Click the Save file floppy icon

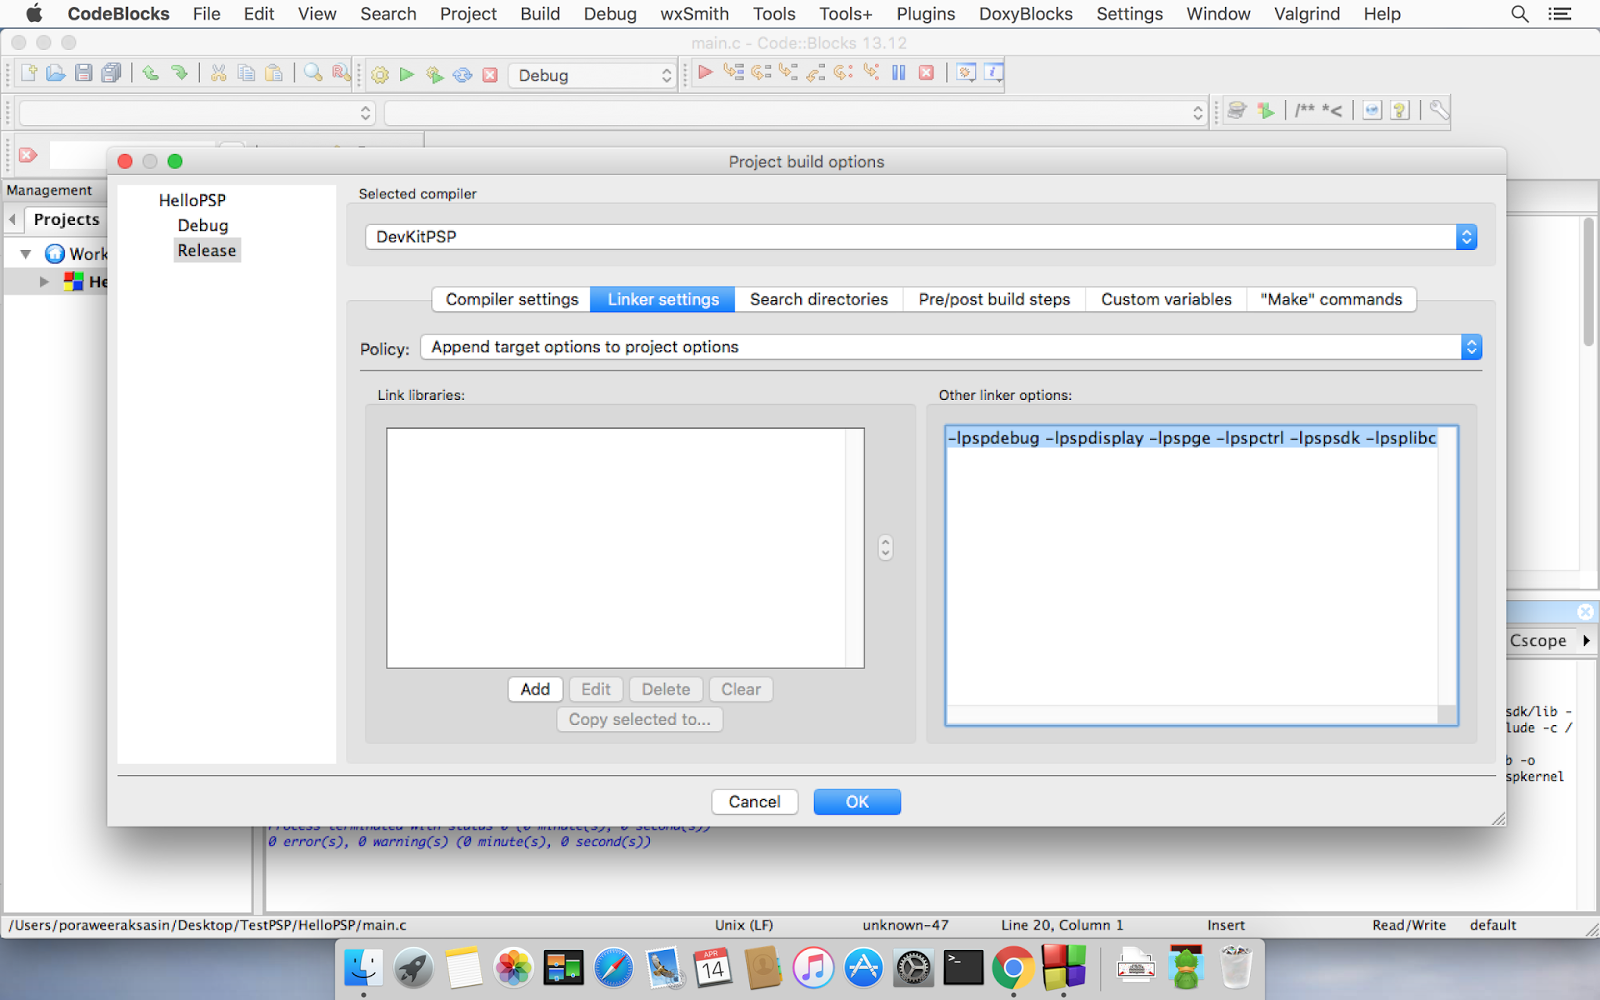84,73
